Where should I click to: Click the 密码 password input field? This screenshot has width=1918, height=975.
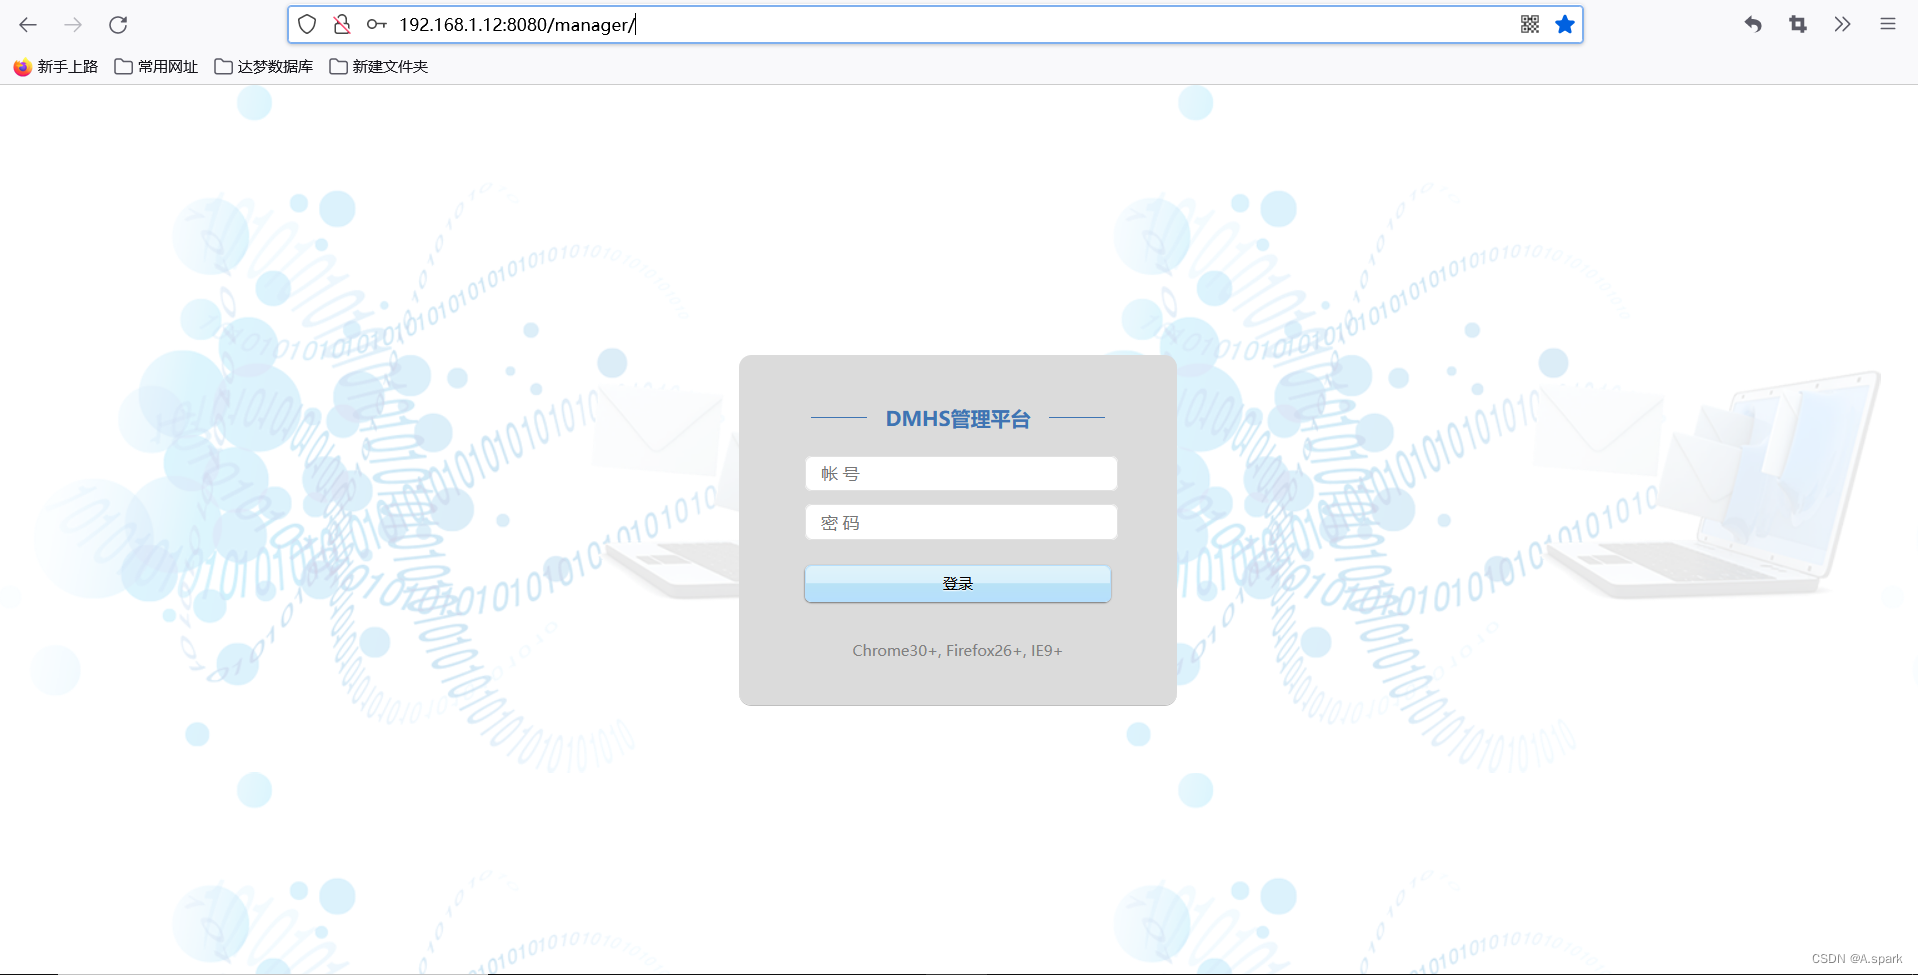961,523
